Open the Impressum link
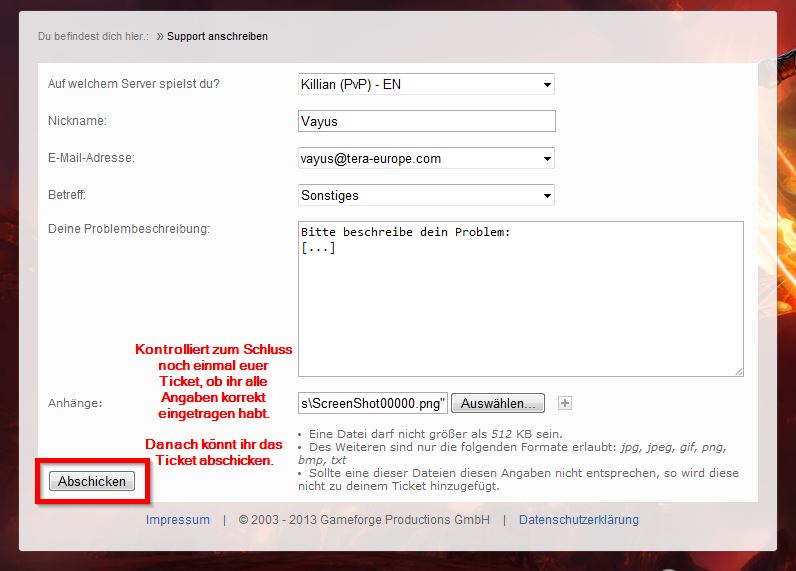The width and height of the screenshot is (796, 571). click(x=178, y=519)
